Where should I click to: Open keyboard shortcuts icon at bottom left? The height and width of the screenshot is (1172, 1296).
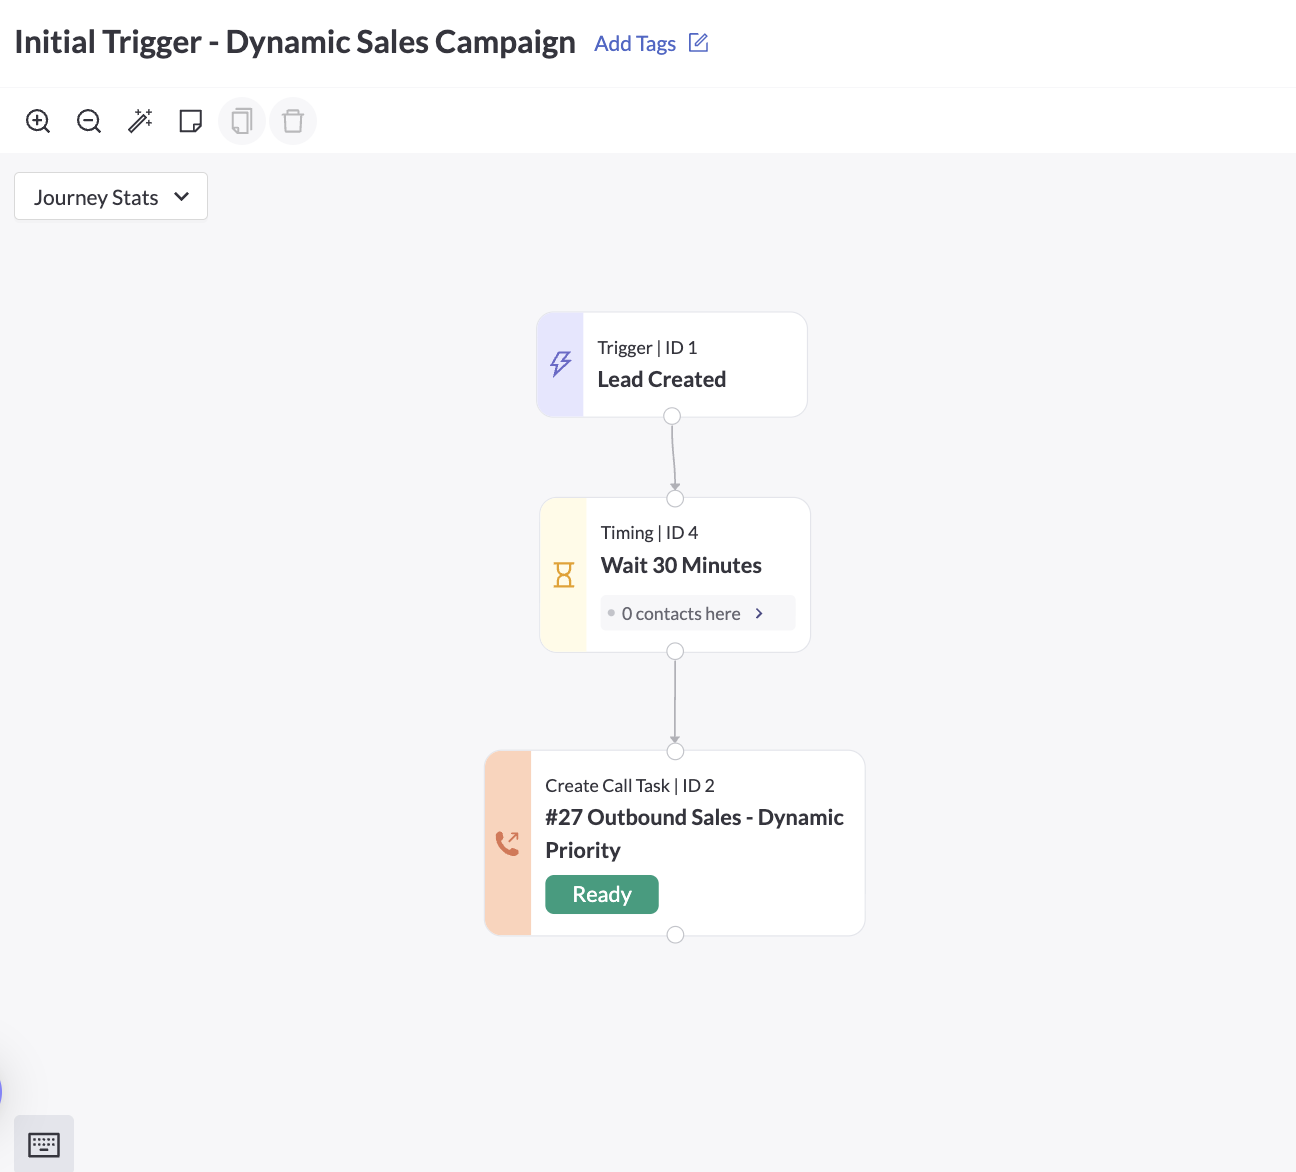point(44,1143)
